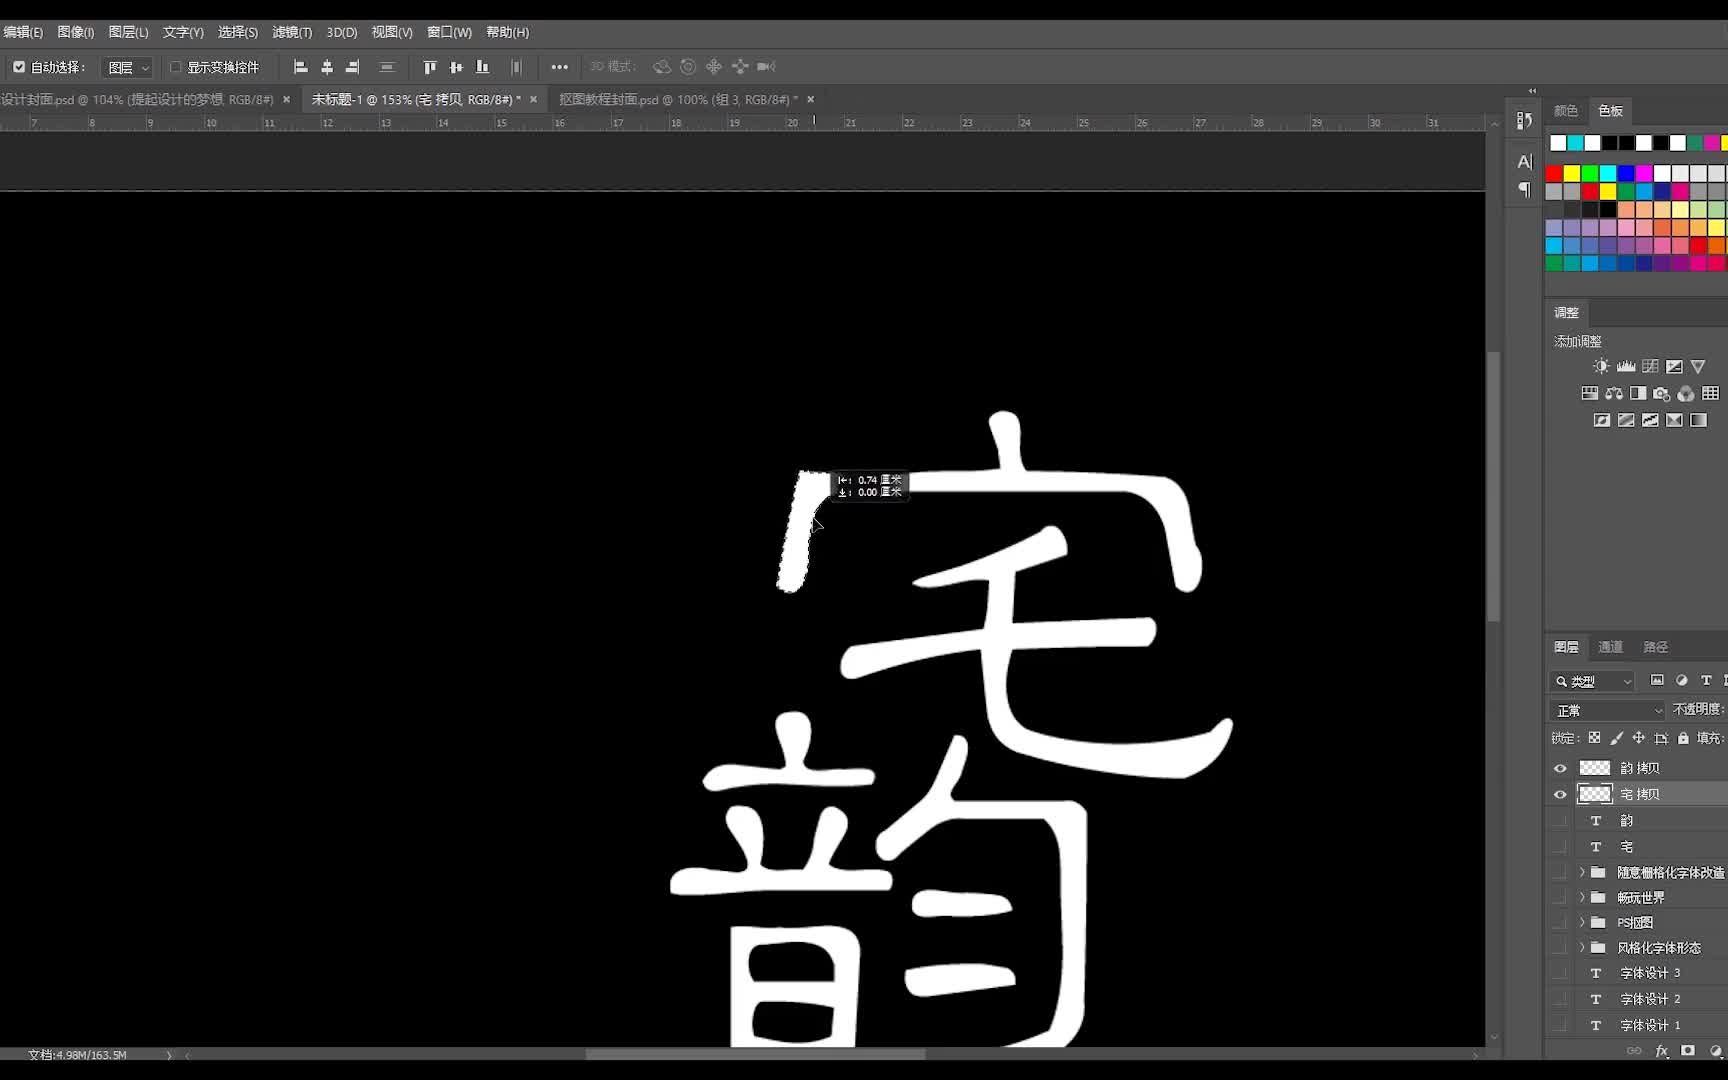The width and height of the screenshot is (1728, 1080).
Task: Open the 图层 auto-select dropdown
Action: point(127,67)
